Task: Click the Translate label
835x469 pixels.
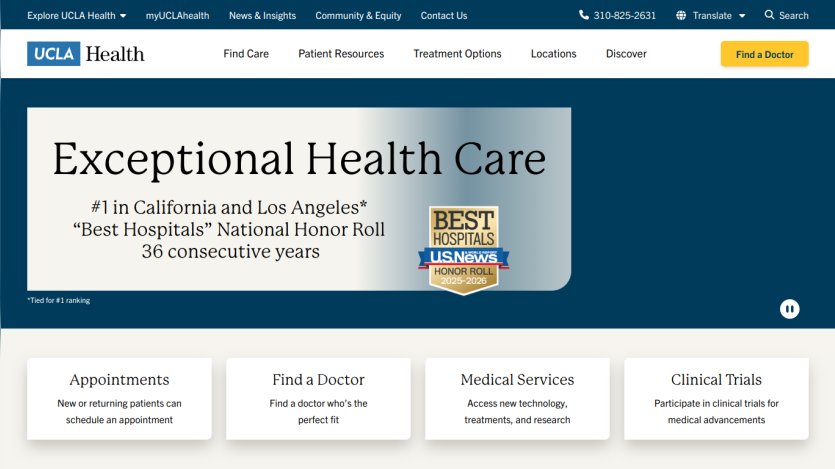Action: pos(712,15)
